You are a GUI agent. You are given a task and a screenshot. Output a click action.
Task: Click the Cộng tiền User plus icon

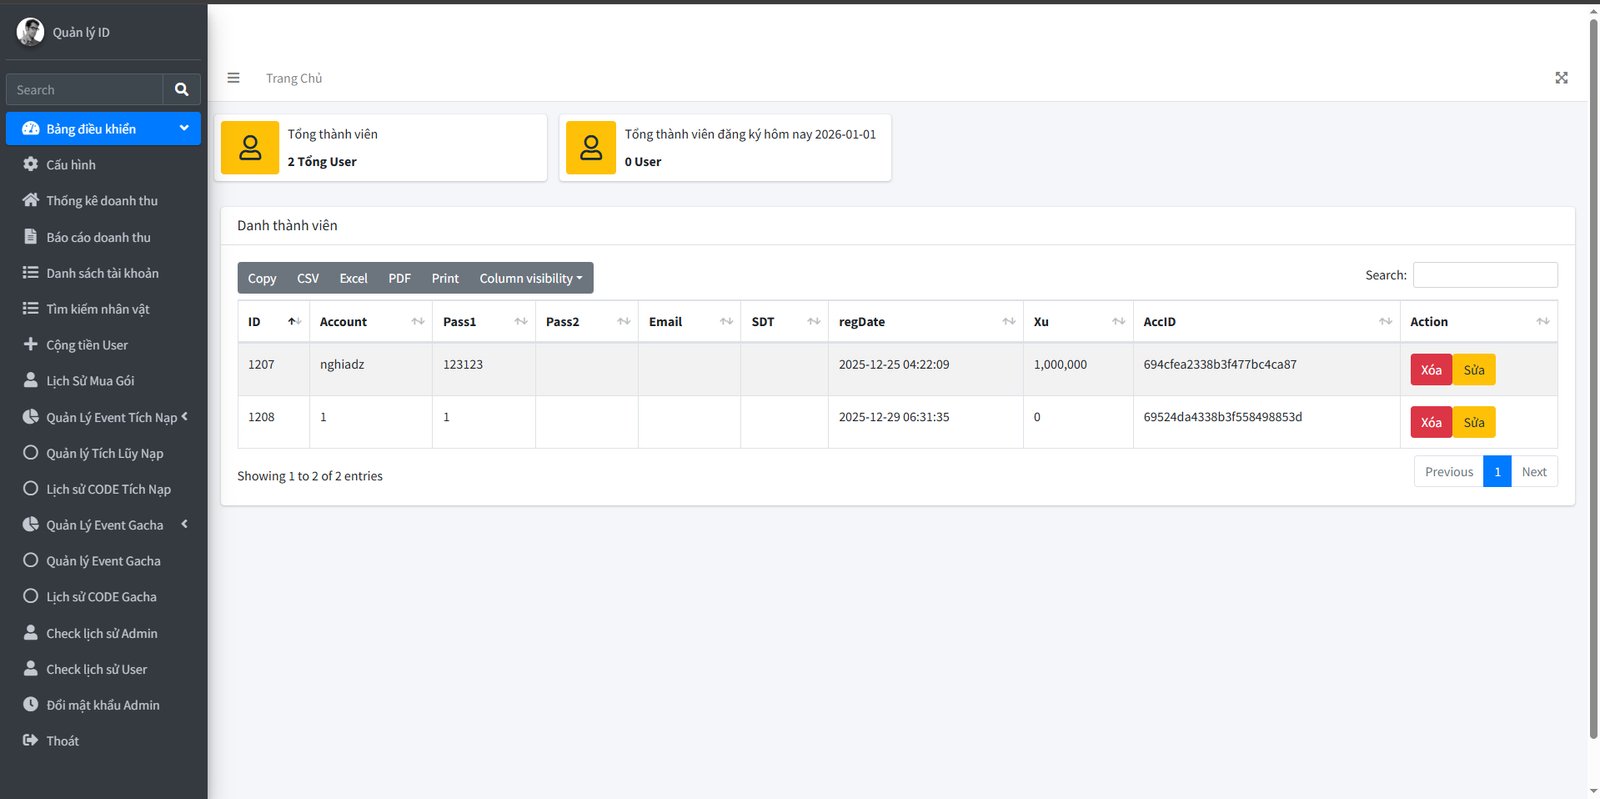tap(31, 344)
